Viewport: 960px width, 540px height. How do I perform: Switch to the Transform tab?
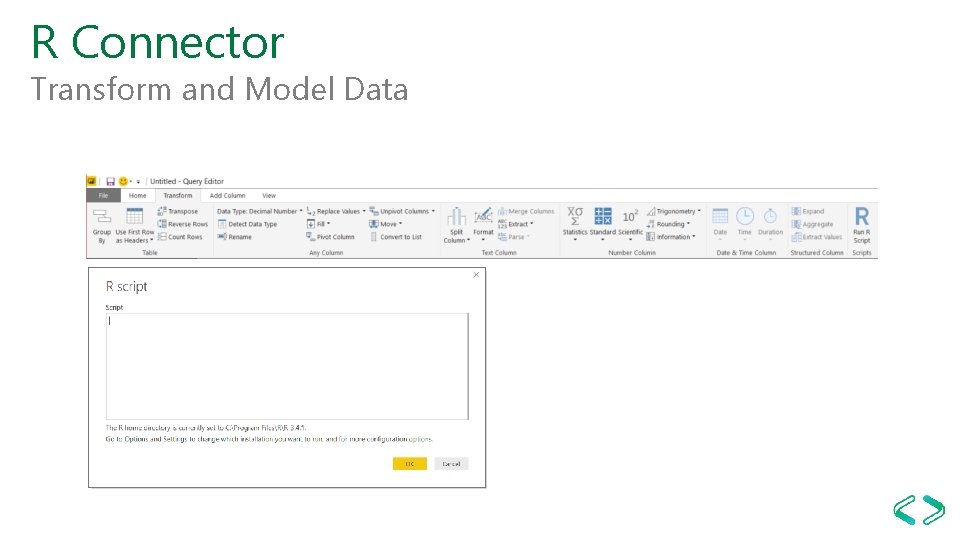click(x=178, y=195)
